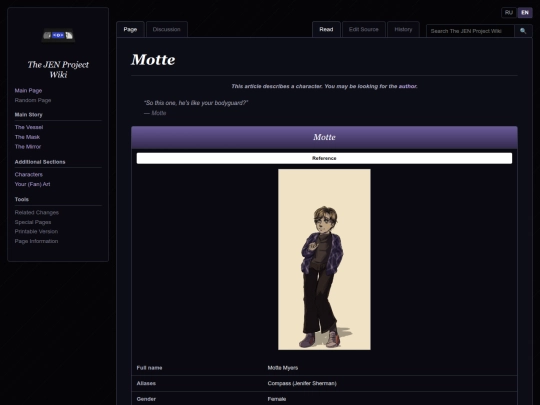This screenshot has height=405, width=540.
Task: Click the Additional Sections heading
Action: tap(40, 162)
